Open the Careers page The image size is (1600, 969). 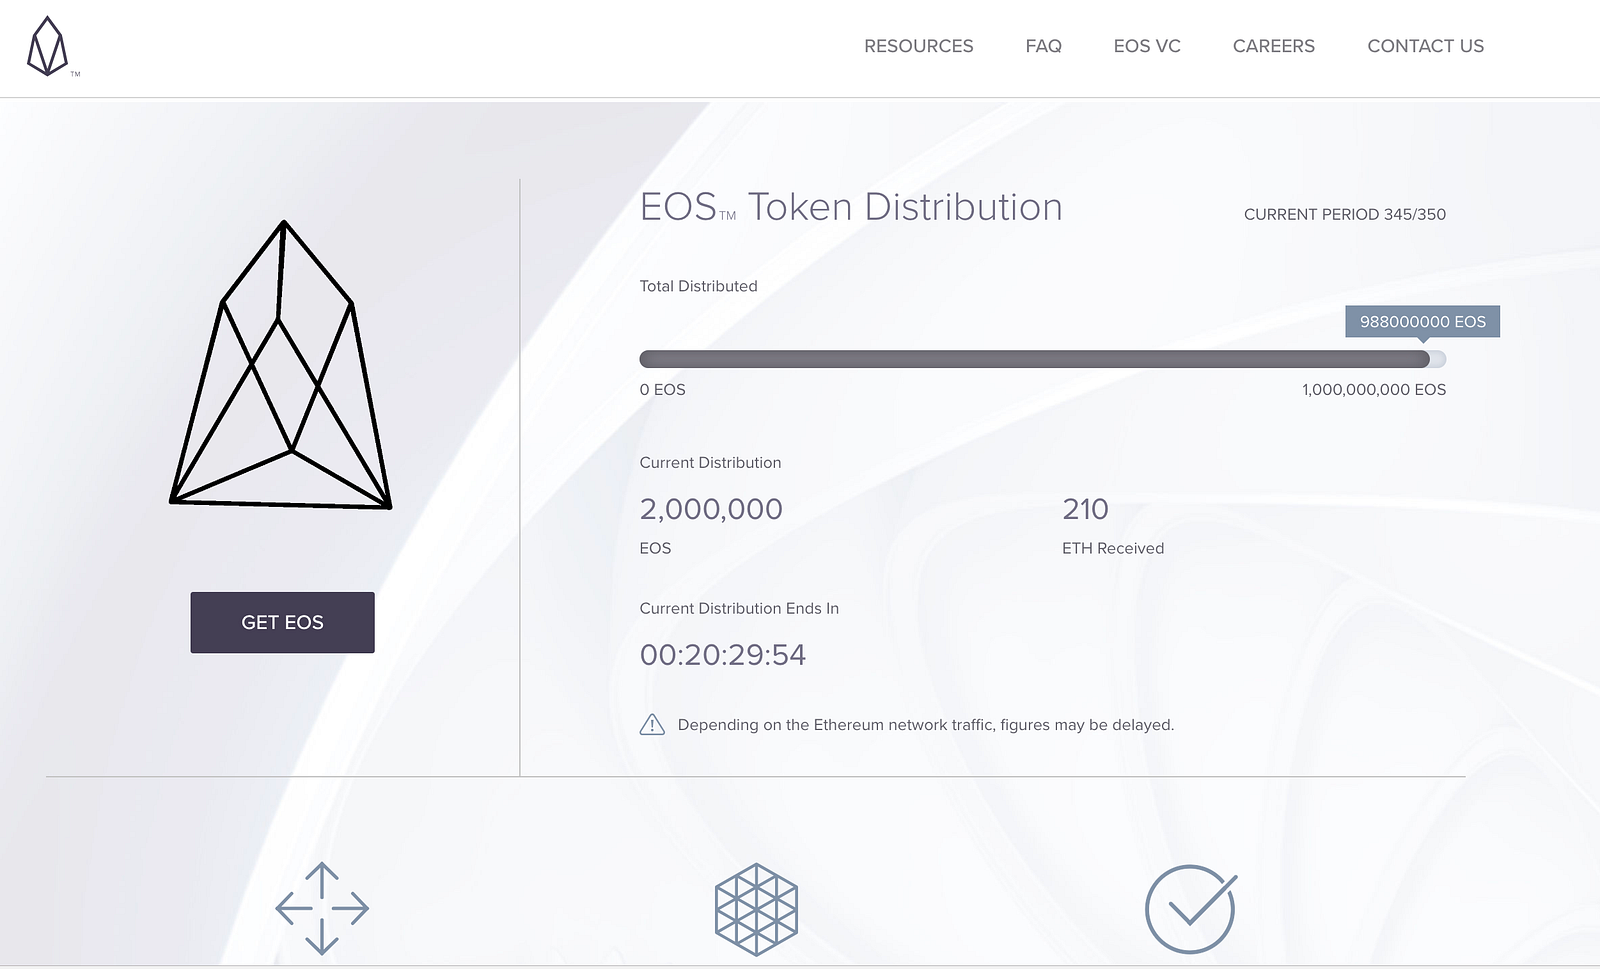coord(1274,46)
